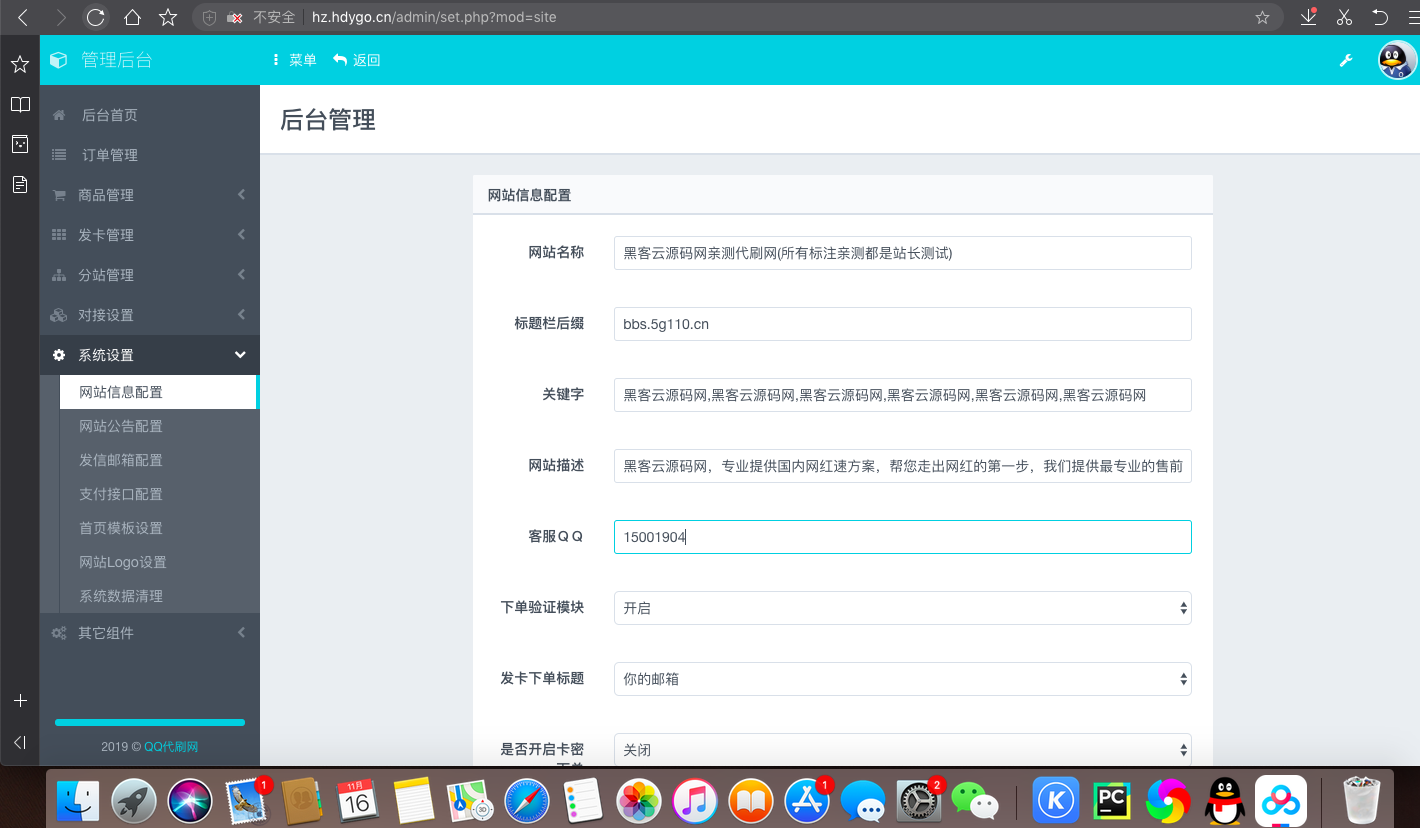Select 网站公告配置 in the sidebar

pyautogui.click(x=121, y=426)
